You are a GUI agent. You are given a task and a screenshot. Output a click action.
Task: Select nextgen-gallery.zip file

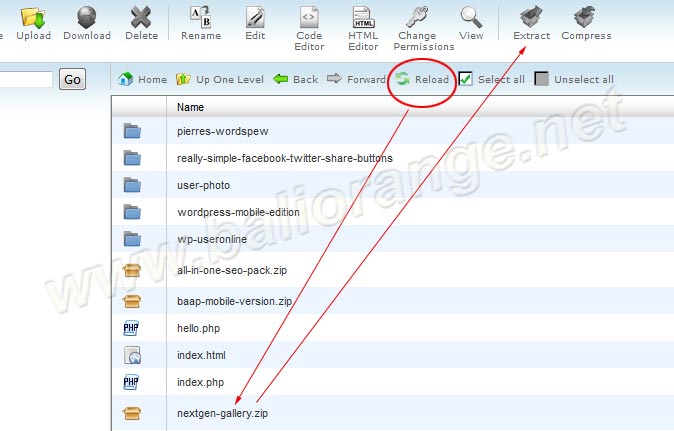(x=222, y=412)
